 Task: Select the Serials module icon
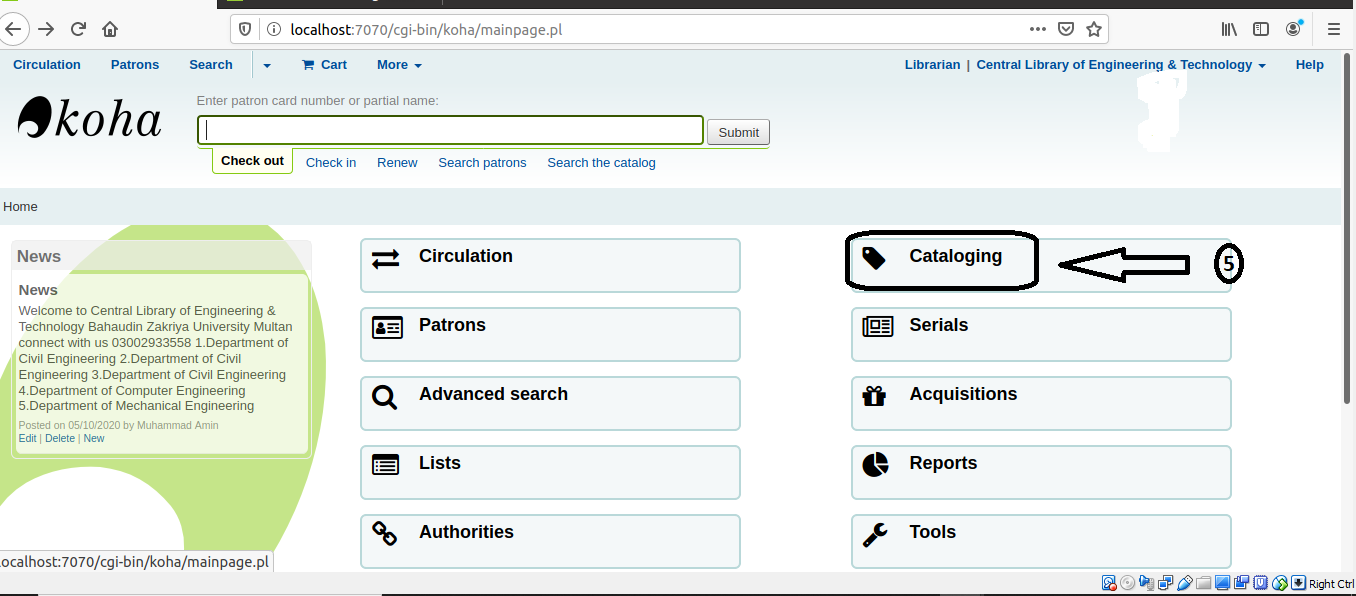tap(875, 327)
